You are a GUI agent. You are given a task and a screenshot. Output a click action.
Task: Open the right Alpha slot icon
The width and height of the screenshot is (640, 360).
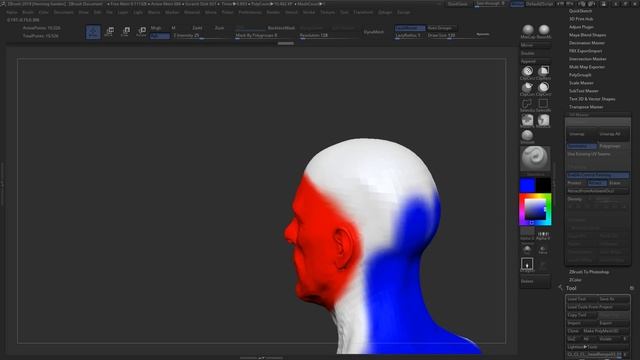(543, 233)
